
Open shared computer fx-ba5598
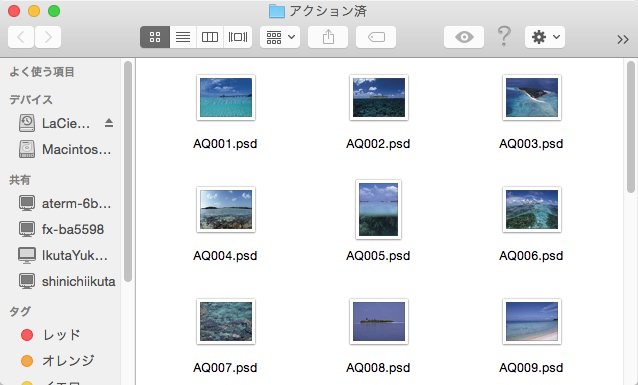pos(61,229)
